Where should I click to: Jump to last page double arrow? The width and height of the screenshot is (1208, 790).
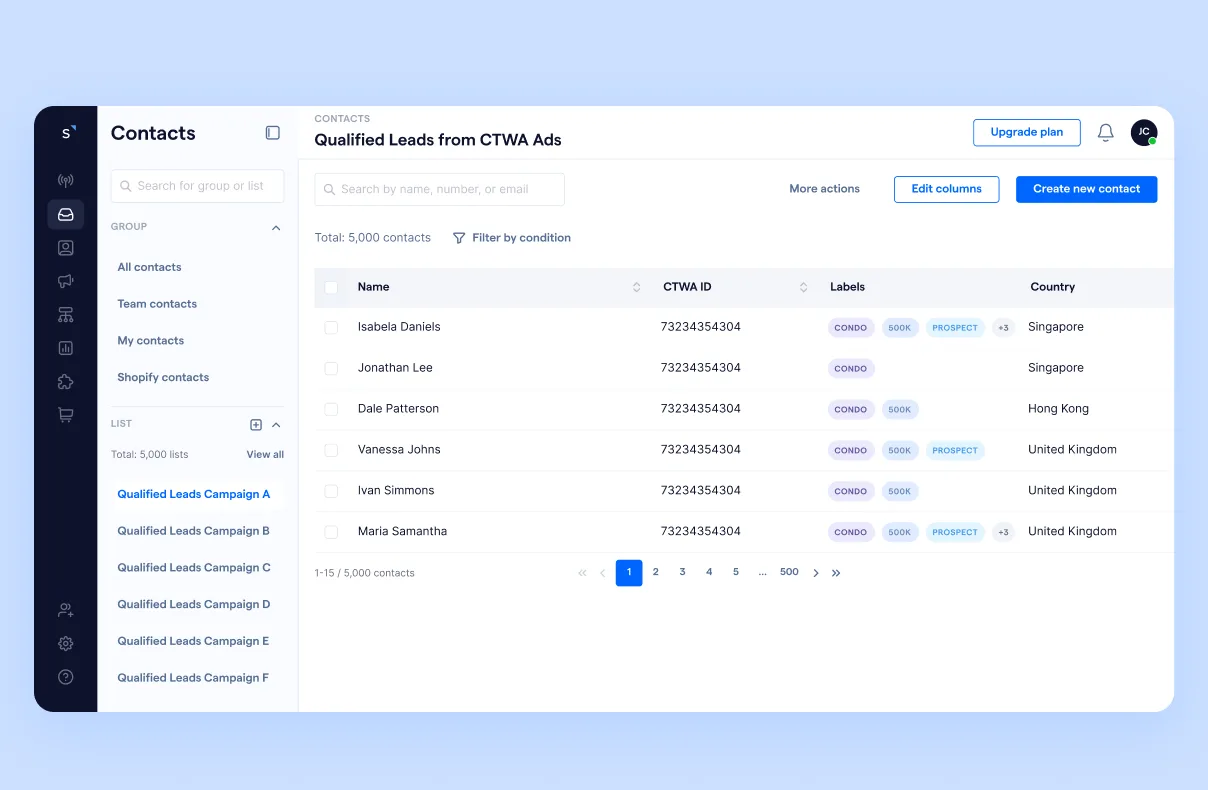[x=836, y=573]
